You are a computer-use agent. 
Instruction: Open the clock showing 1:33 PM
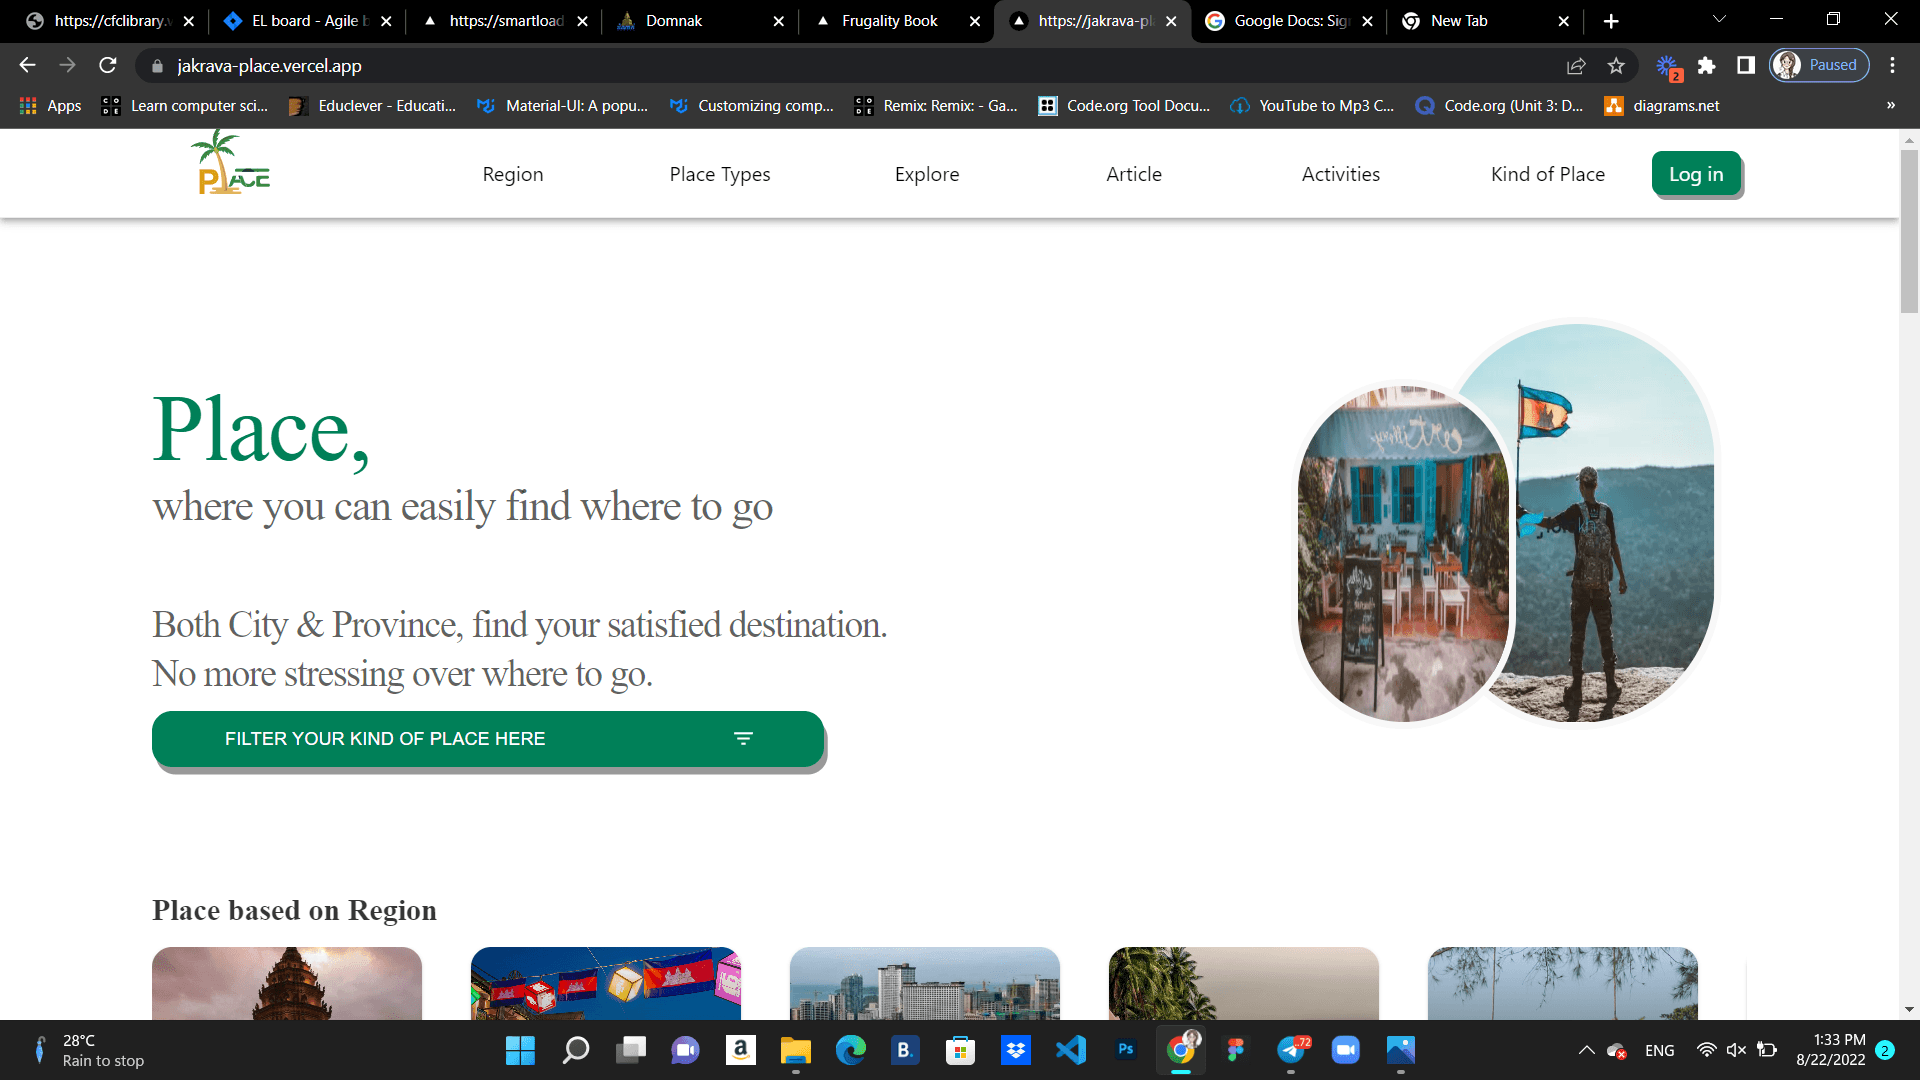click(x=1830, y=1050)
